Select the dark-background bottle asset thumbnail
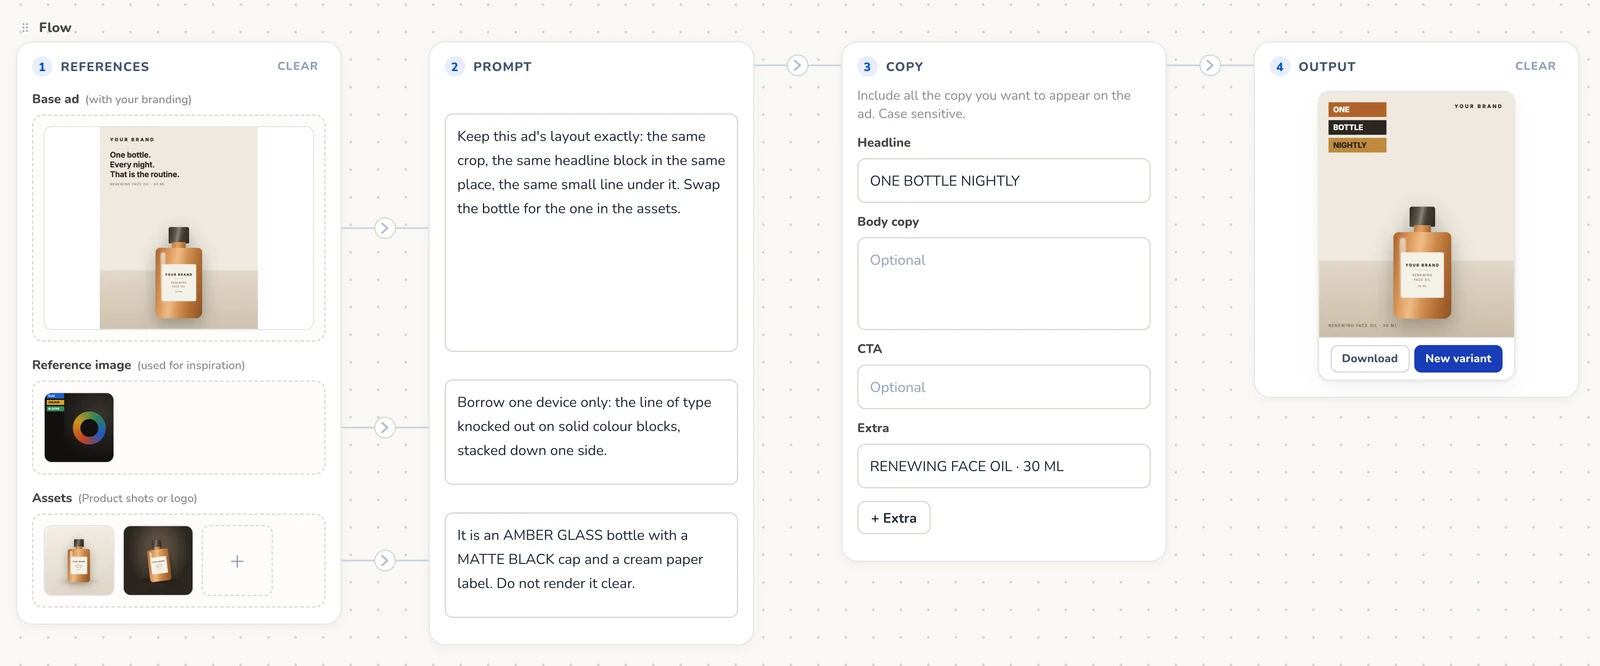 (x=158, y=561)
